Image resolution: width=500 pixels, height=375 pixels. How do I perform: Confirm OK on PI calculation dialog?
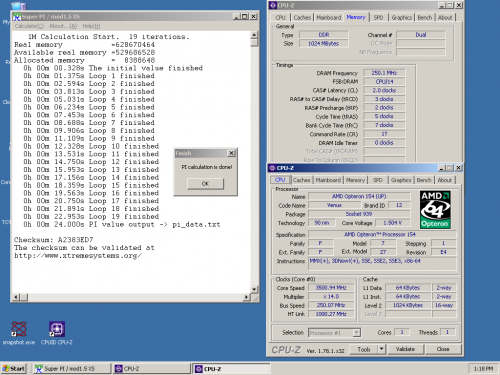pyautogui.click(x=205, y=183)
